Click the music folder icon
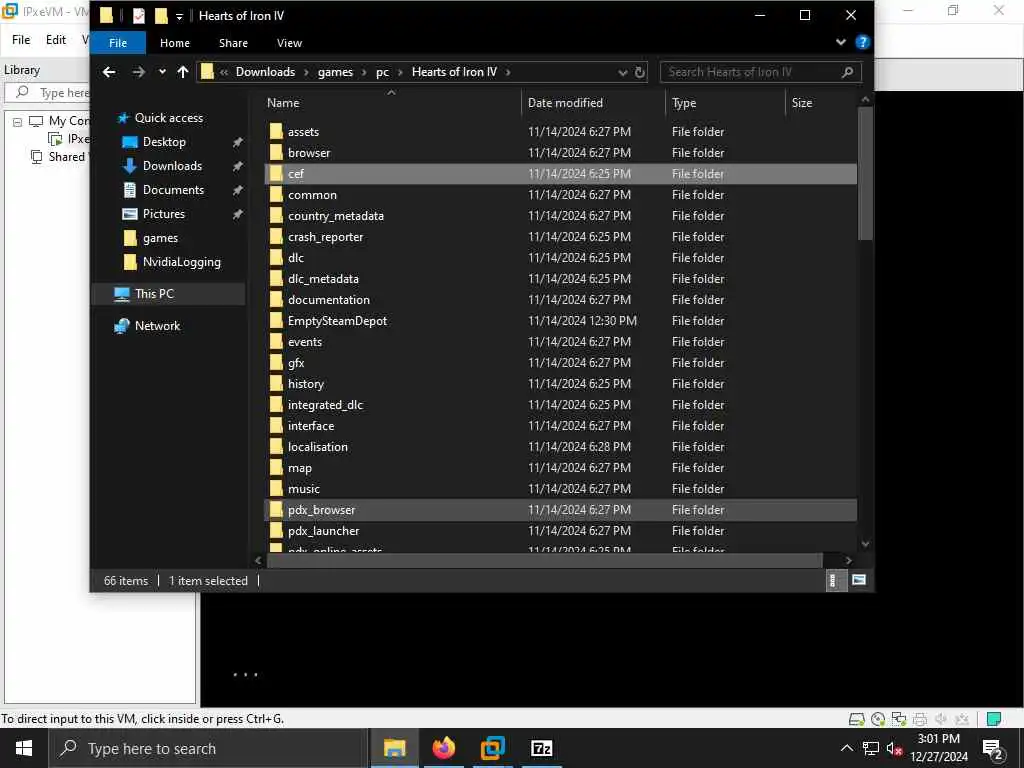The width and height of the screenshot is (1024, 768). tap(276, 488)
